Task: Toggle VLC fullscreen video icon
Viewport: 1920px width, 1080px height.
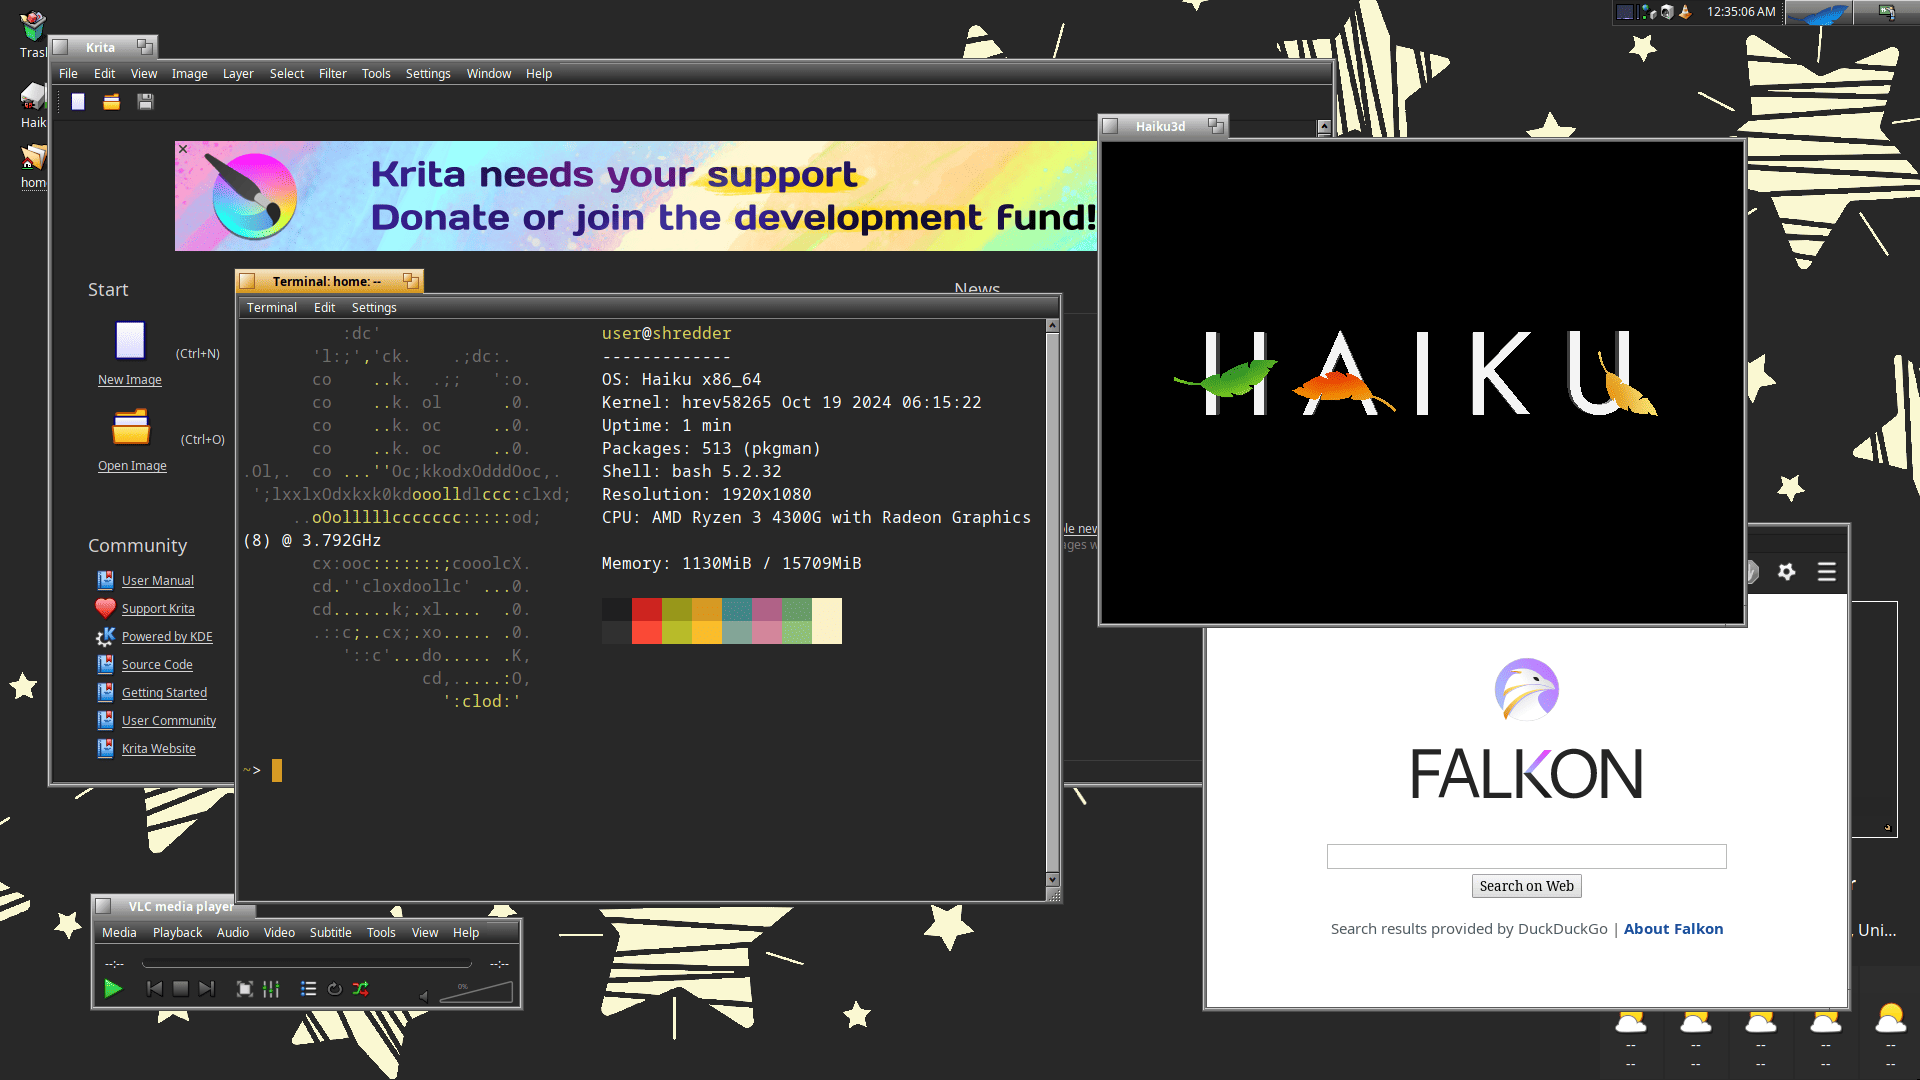Action: (245, 989)
